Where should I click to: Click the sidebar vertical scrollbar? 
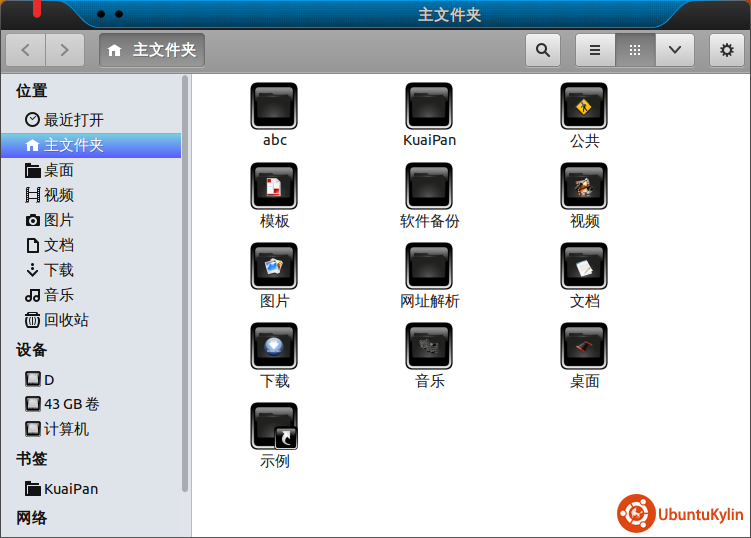[x=185, y=280]
